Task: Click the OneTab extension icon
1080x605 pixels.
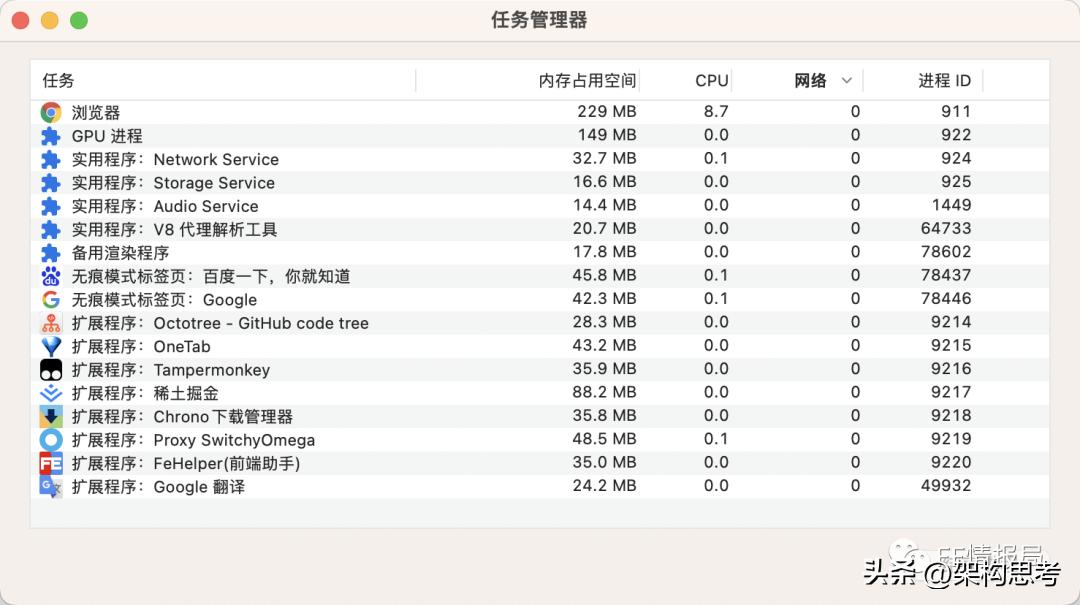Action: click(51, 346)
